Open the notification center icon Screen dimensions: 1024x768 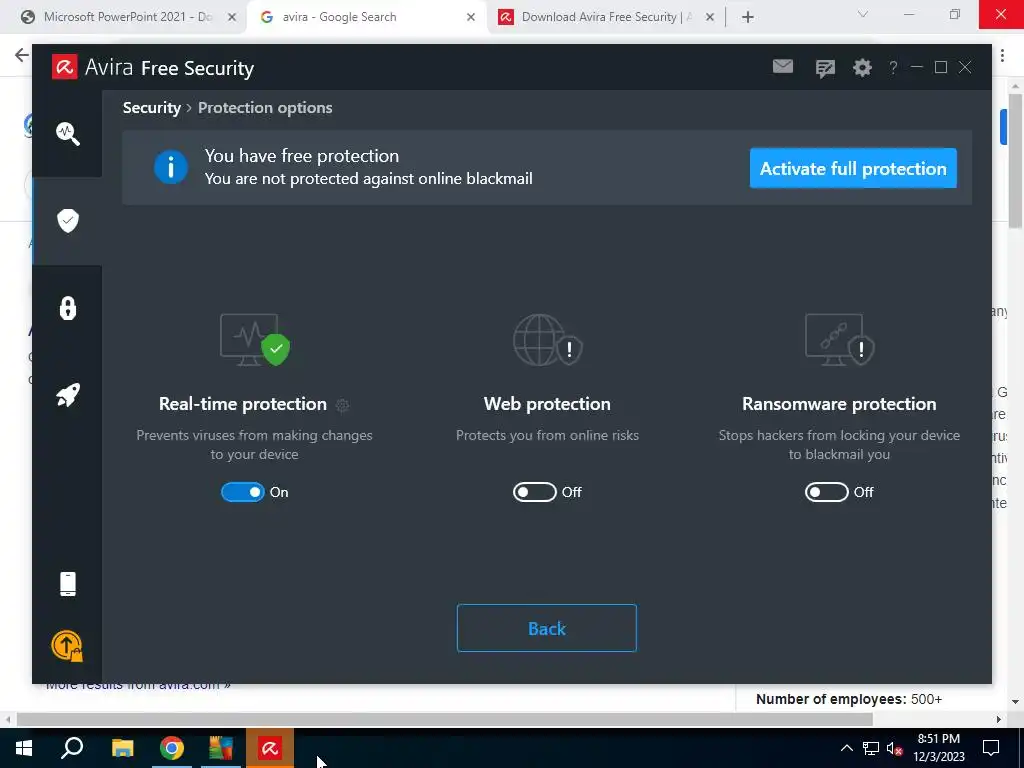click(x=991, y=748)
